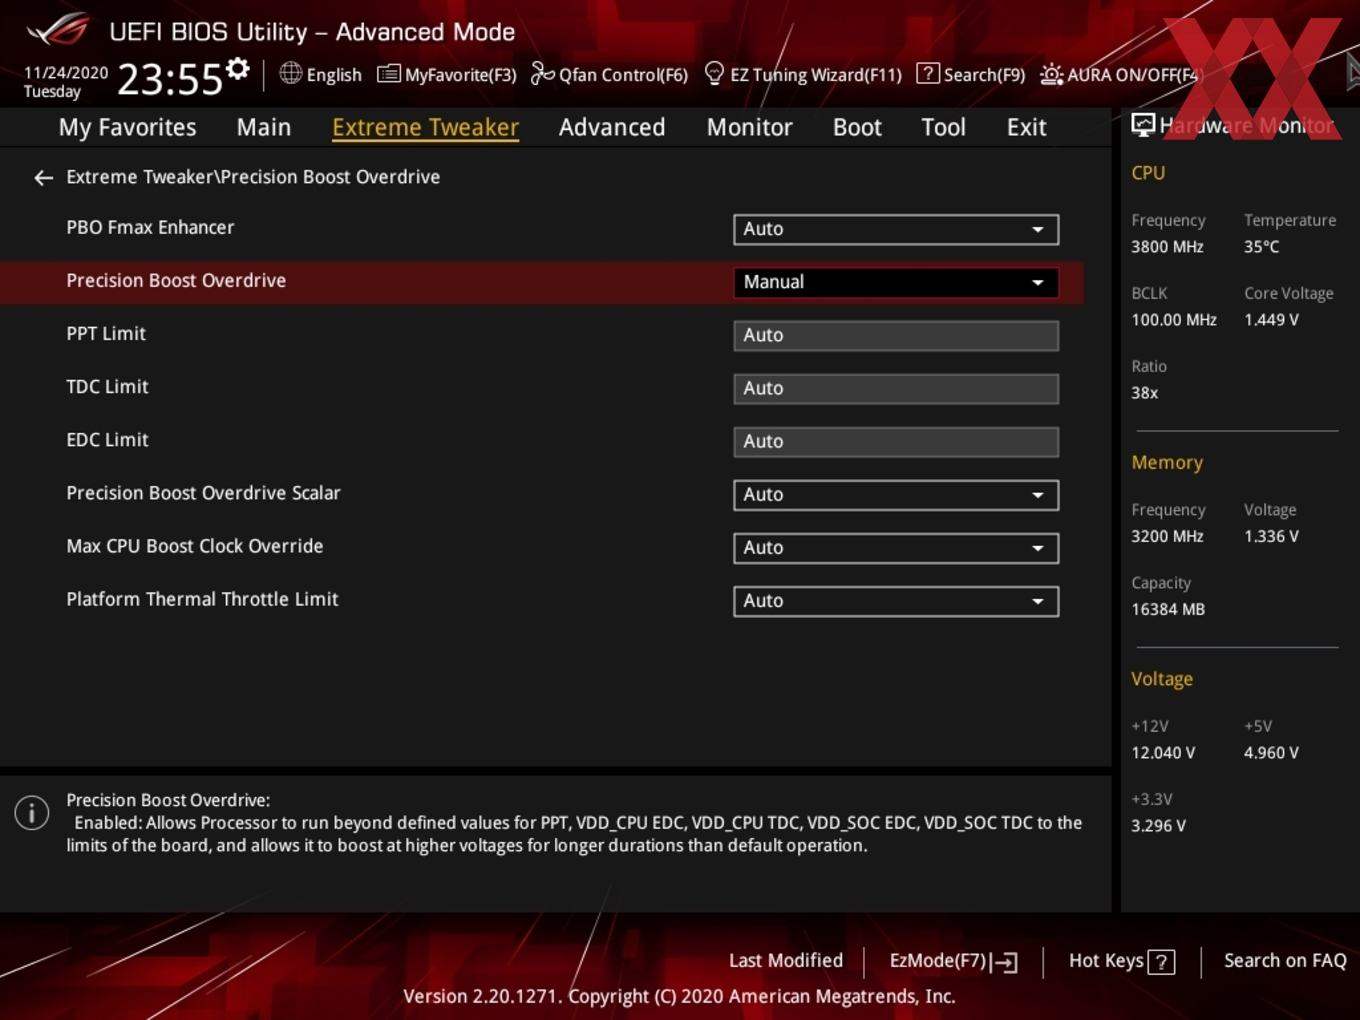1360x1020 pixels.
Task: Click the date 11/24/2020 Tuesday
Action: click(65, 82)
